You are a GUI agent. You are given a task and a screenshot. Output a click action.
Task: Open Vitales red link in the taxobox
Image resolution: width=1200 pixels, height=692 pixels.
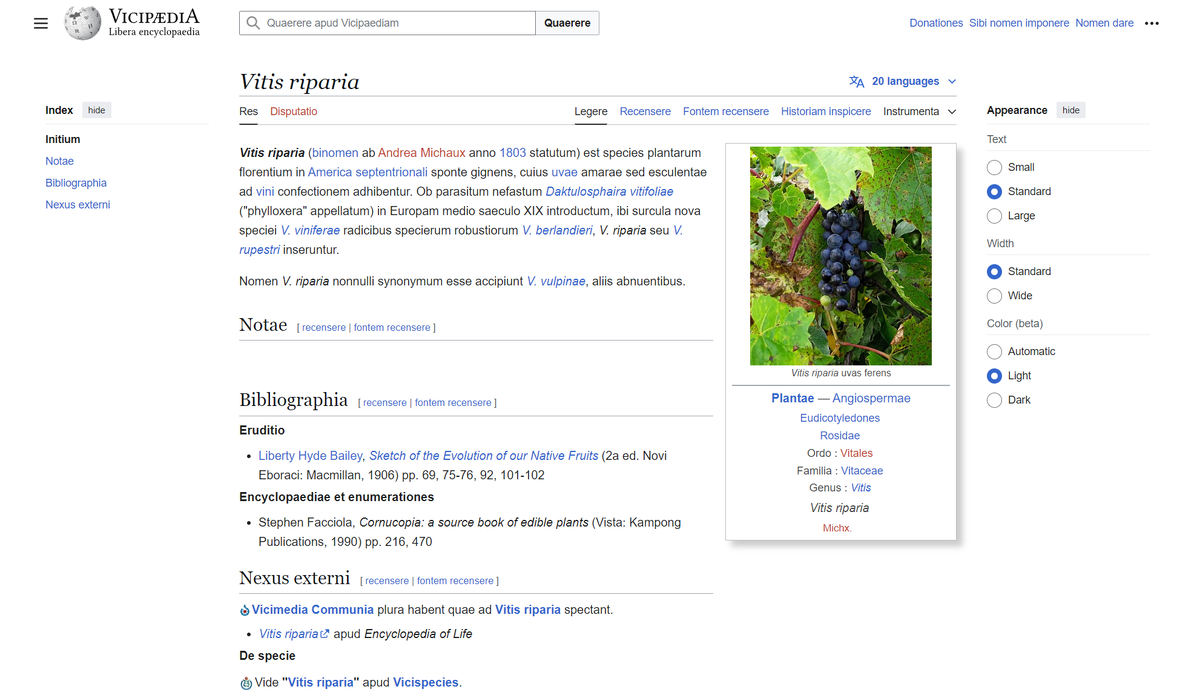pyautogui.click(x=857, y=454)
